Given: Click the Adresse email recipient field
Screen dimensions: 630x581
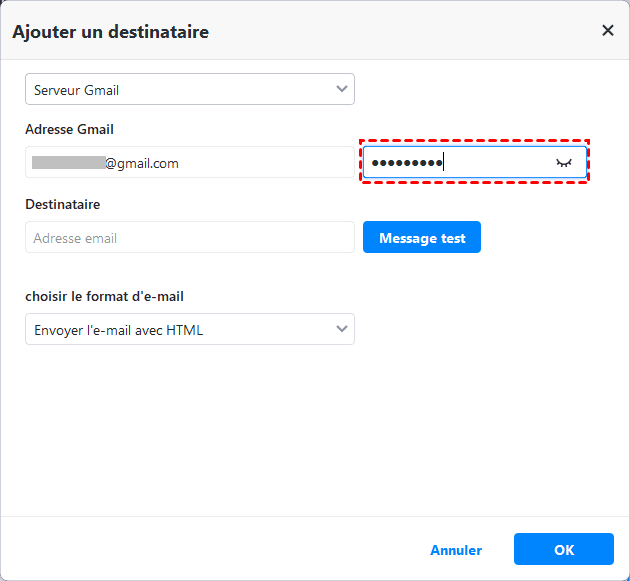Looking at the screenshot, I should [x=189, y=238].
